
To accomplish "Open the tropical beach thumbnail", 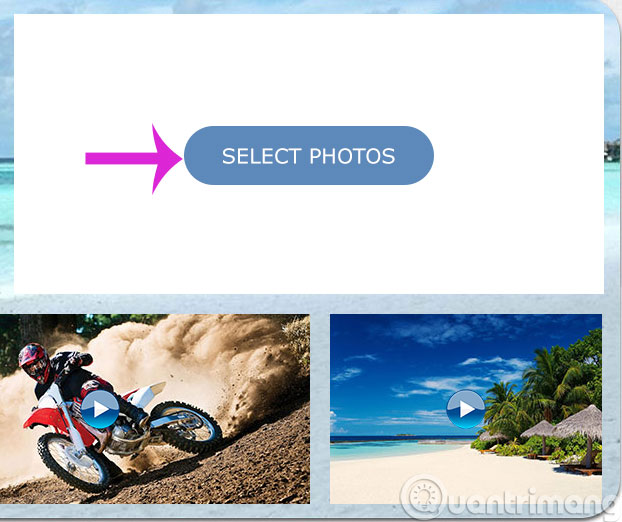I will pyautogui.click(x=466, y=409).
